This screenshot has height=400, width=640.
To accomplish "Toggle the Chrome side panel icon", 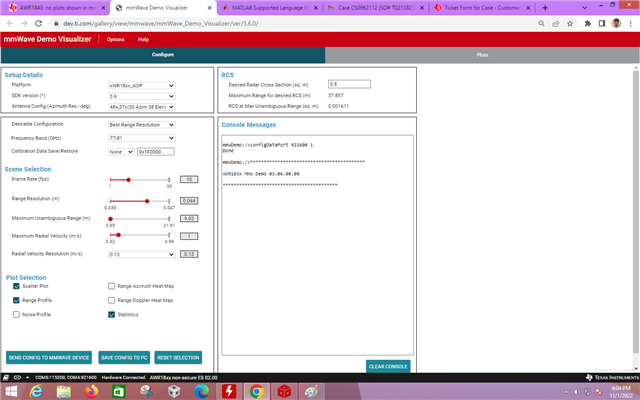I will pyautogui.click(x=602, y=23).
